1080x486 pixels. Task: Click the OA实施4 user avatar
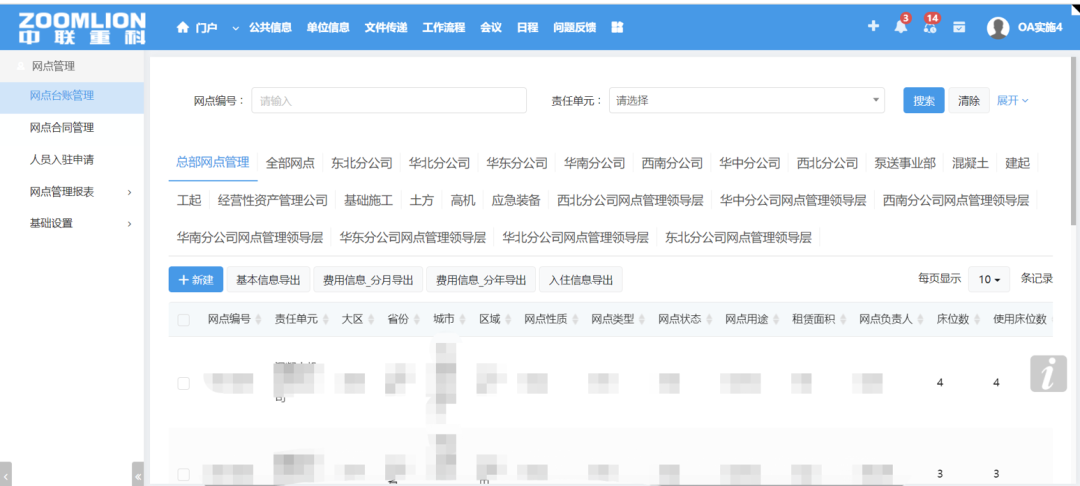pyautogui.click(x=998, y=28)
